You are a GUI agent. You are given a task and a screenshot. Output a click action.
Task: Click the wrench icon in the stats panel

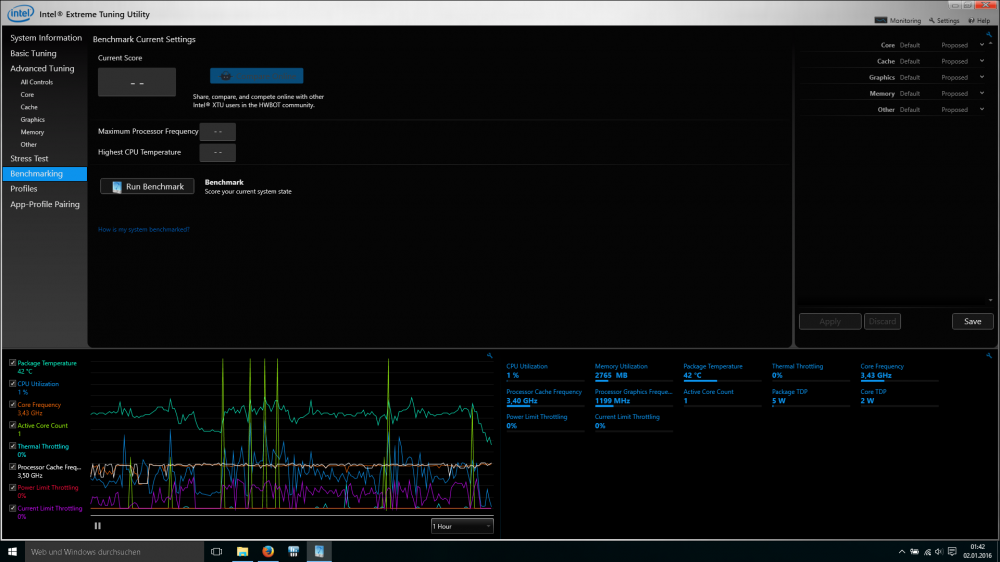pyautogui.click(x=988, y=355)
